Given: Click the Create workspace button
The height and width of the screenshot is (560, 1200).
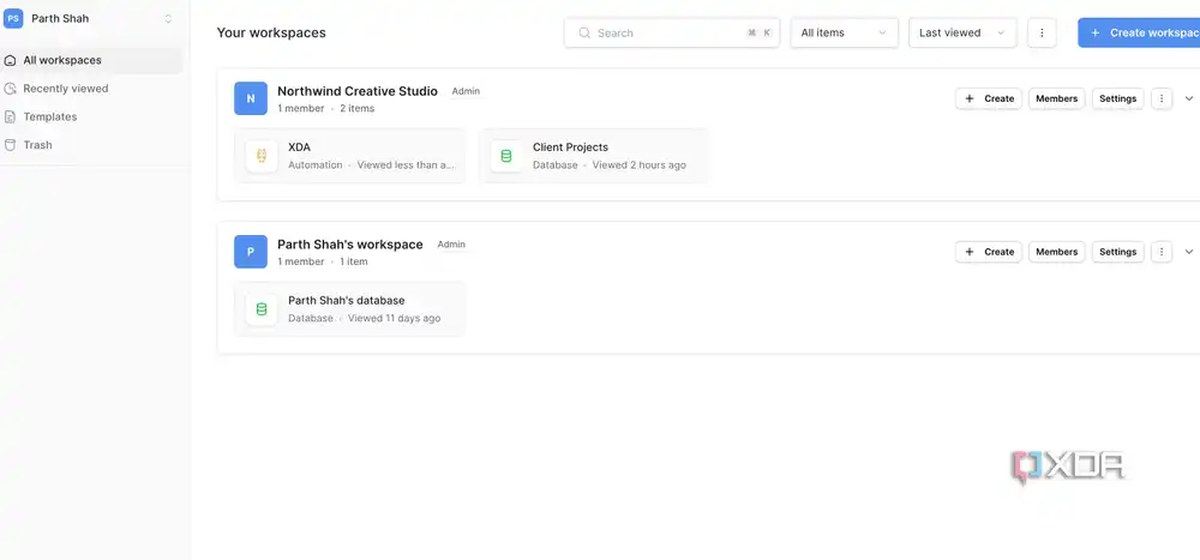Looking at the screenshot, I should [x=1139, y=33].
